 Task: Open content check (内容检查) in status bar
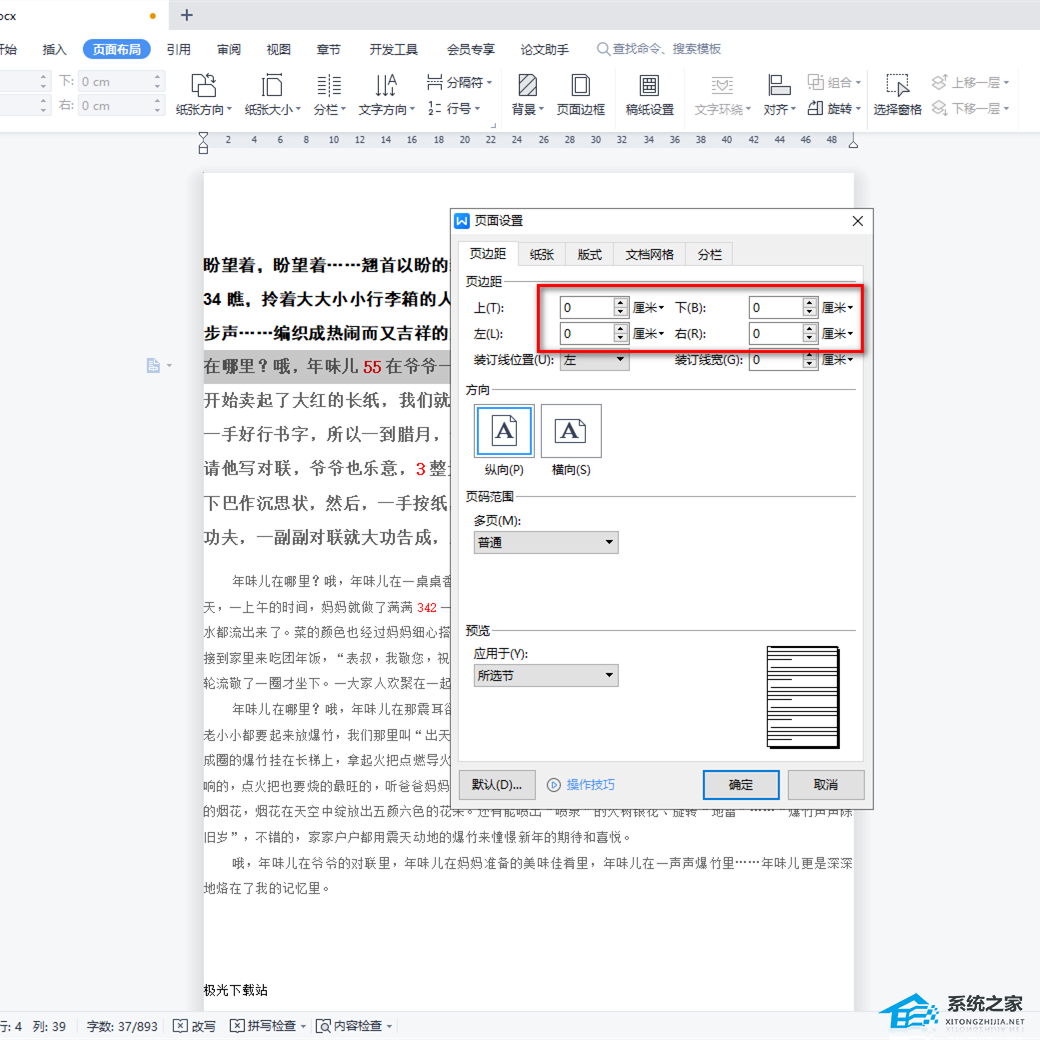(354, 1026)
